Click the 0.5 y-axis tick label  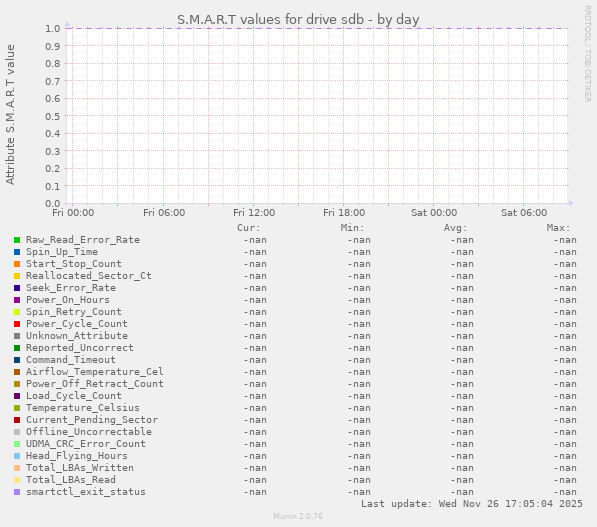point(53,116)
